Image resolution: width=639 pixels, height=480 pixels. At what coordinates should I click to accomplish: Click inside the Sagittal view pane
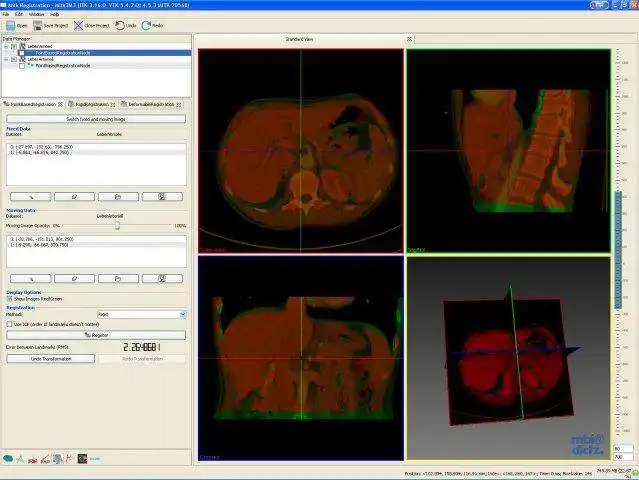click(509, 151)
